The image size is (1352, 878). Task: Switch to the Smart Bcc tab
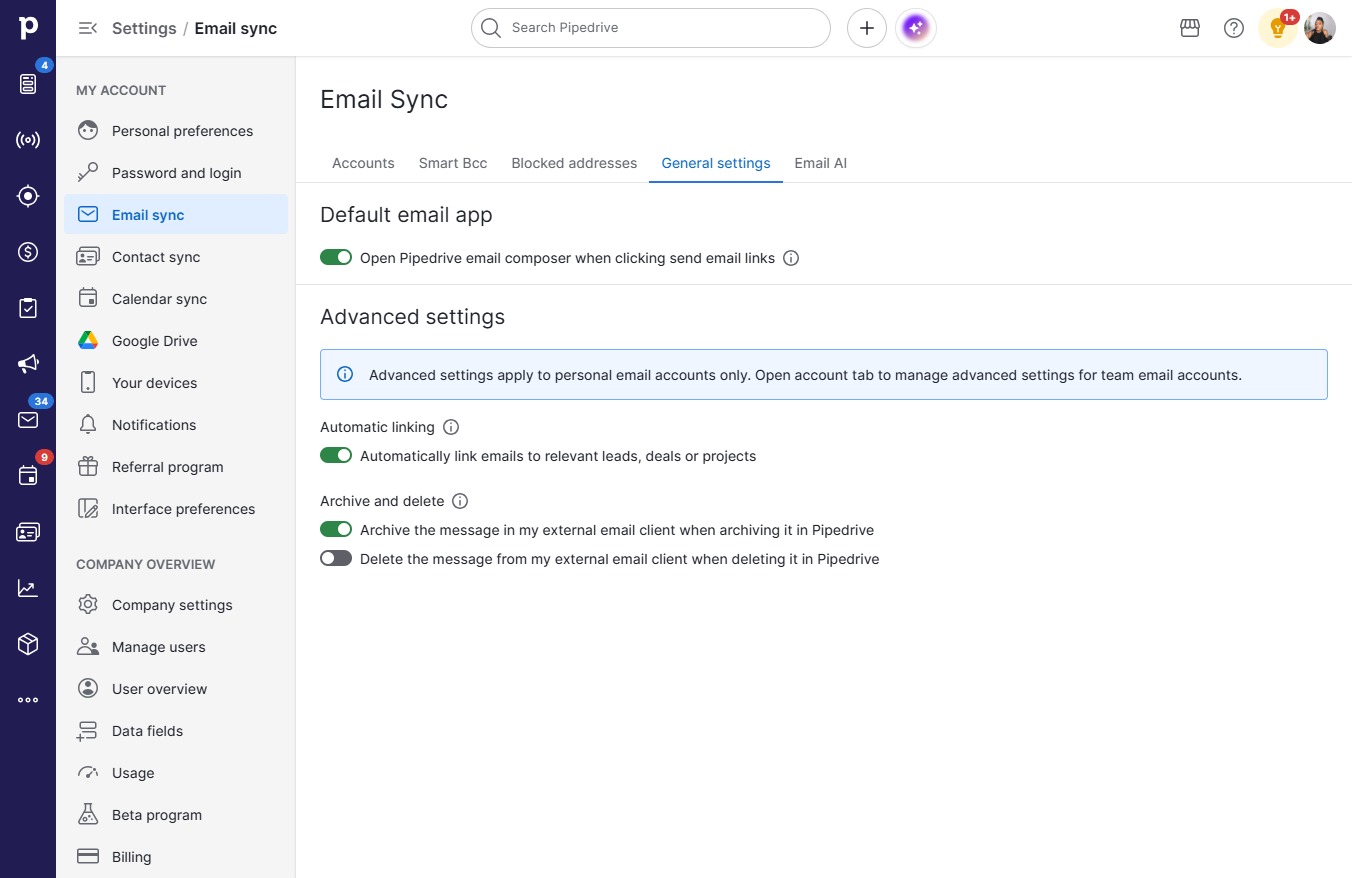453,163
